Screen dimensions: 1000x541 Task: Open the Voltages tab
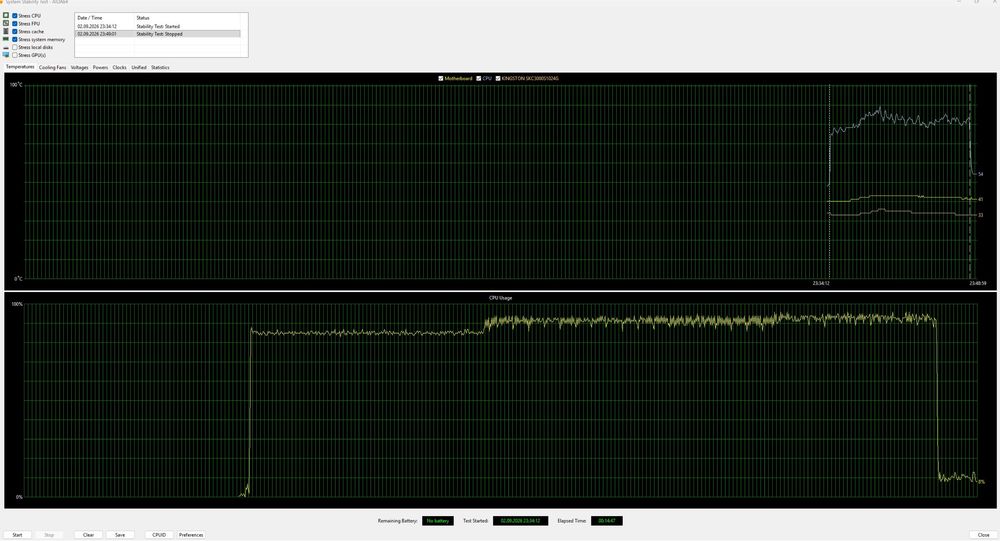pyautogui.click(x=80, y=67)
